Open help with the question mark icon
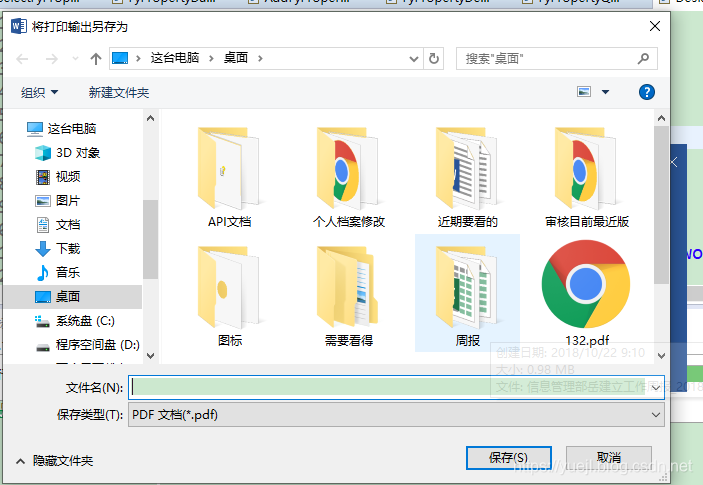Screen dimensions: 703x485 click(x=647, y=92)
